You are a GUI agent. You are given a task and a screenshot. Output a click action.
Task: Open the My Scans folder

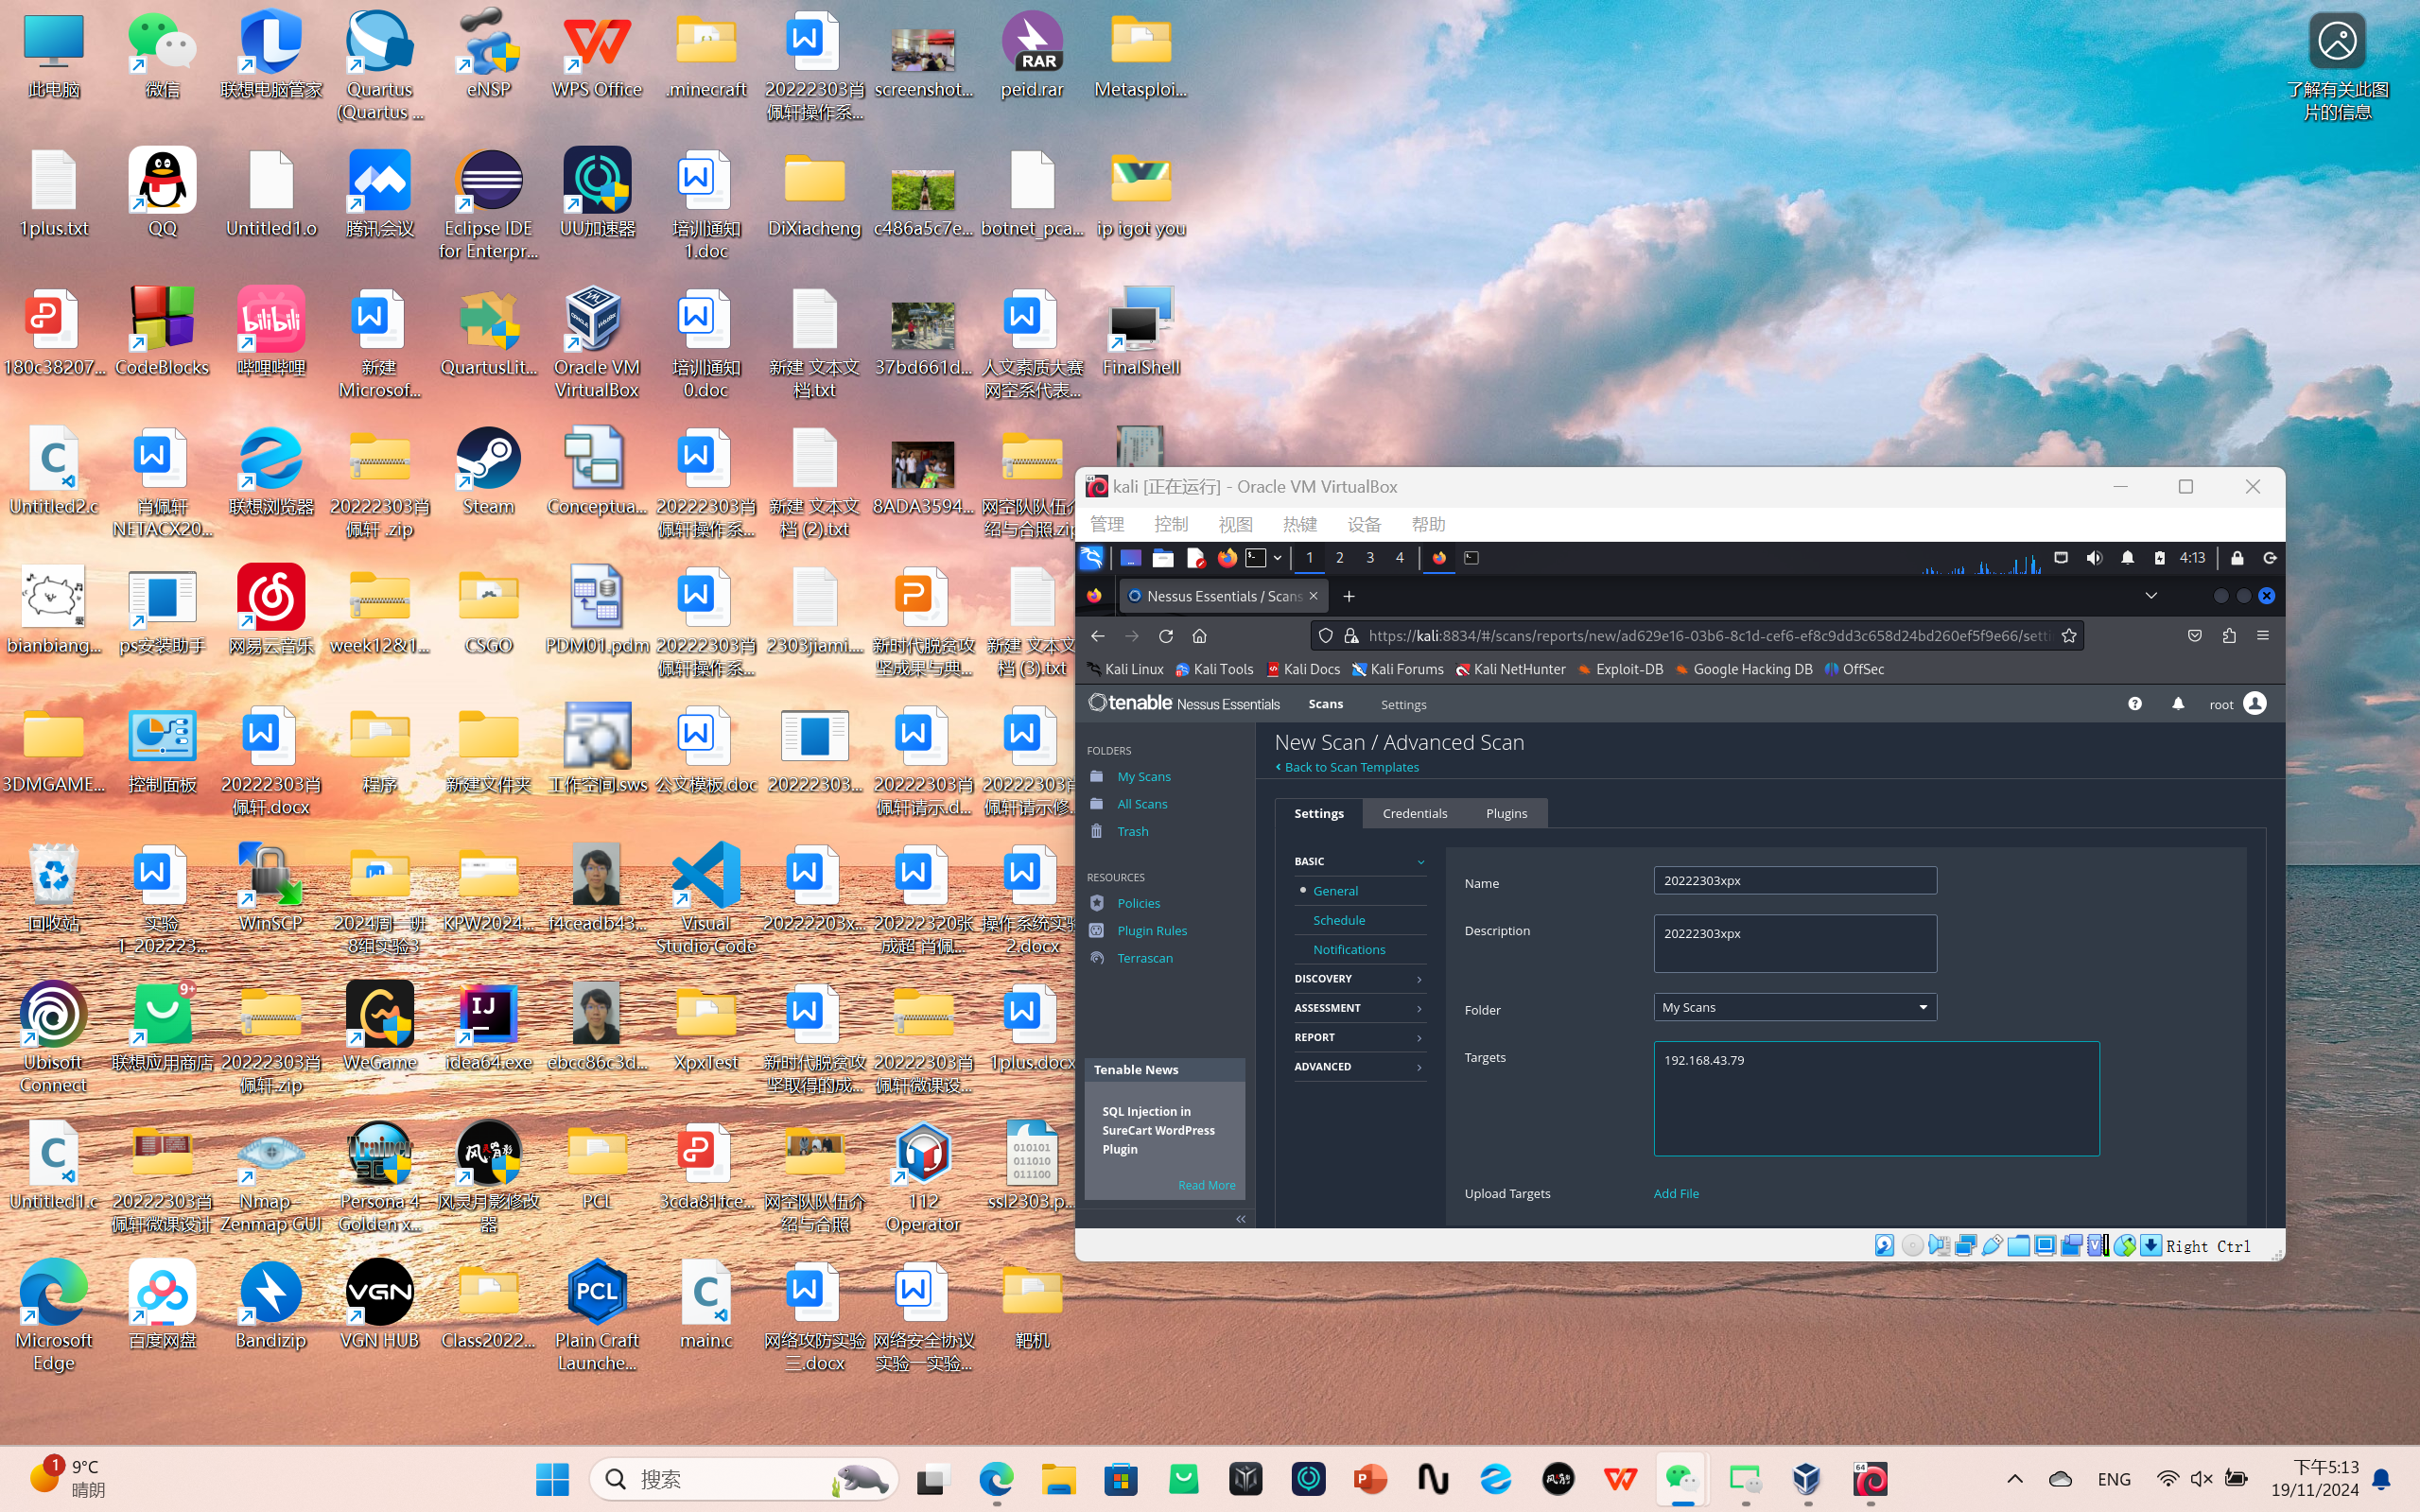[x=1143, y=777]
